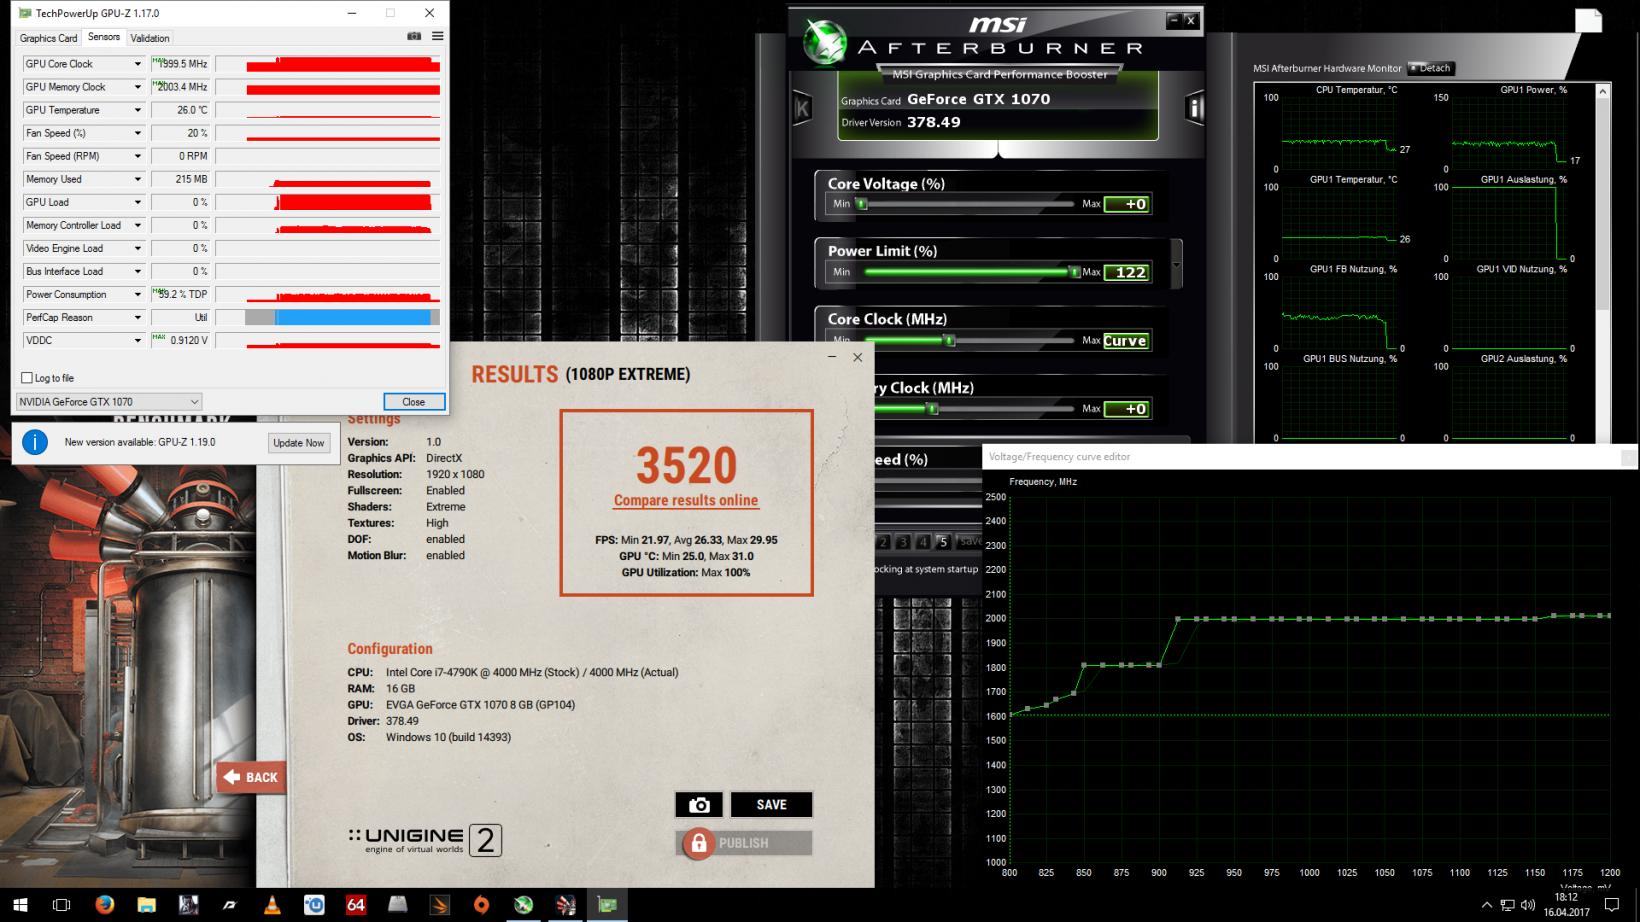This screenshot has height=922, width=1640.
Task: Click the Core Voltage +0 value field
Action: 1127,204
